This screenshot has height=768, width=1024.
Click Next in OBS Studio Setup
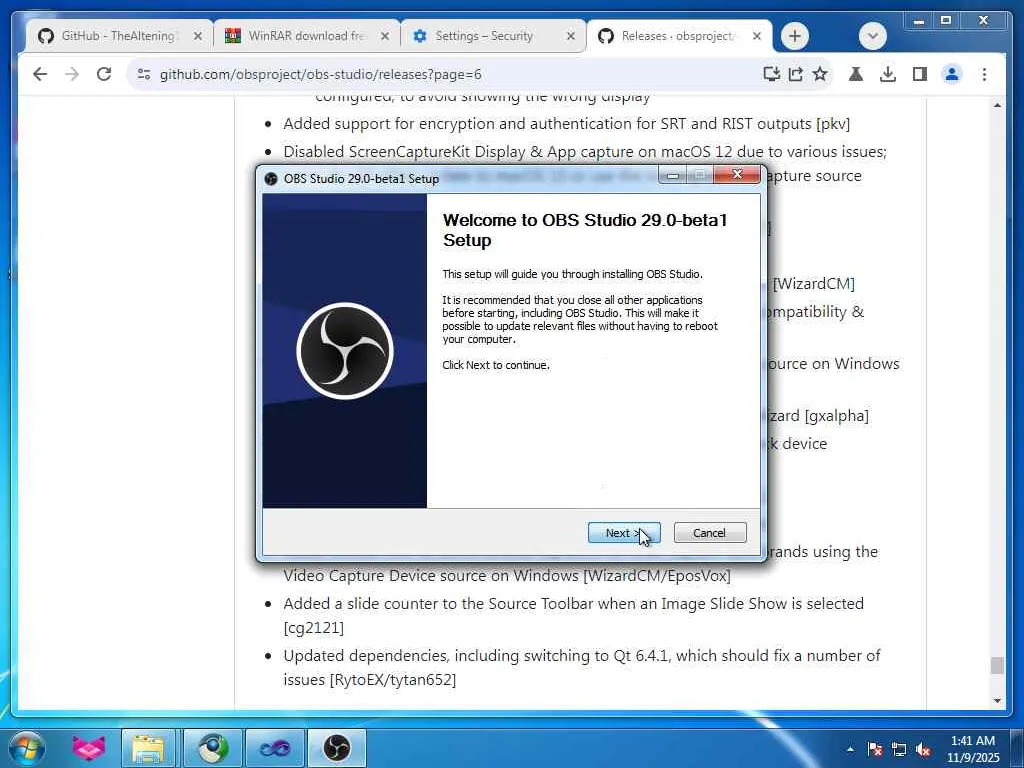(624, 533)
